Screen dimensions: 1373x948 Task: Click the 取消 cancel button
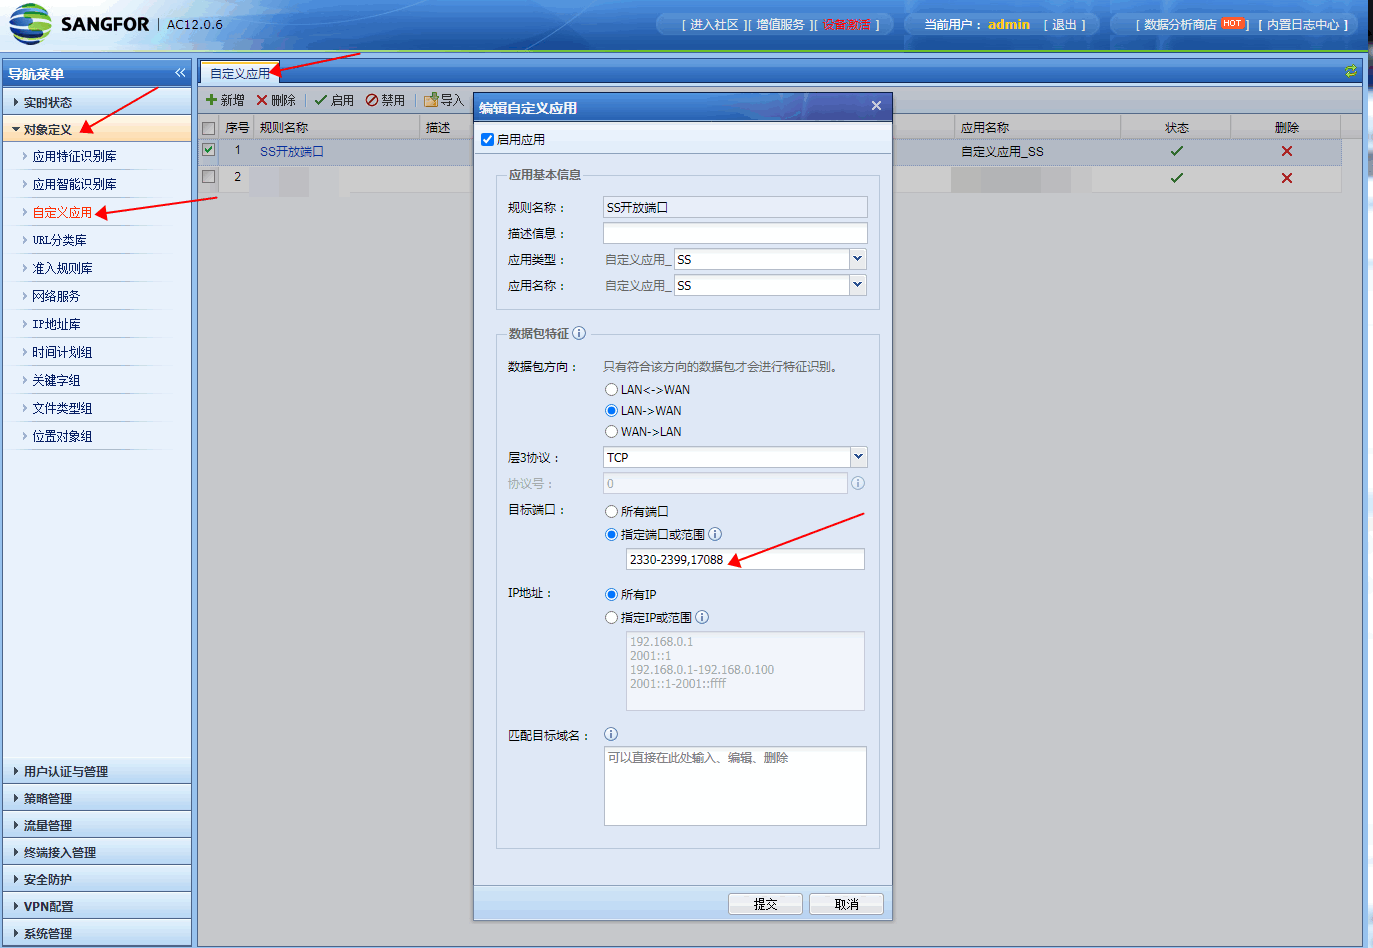pos(846,904)
